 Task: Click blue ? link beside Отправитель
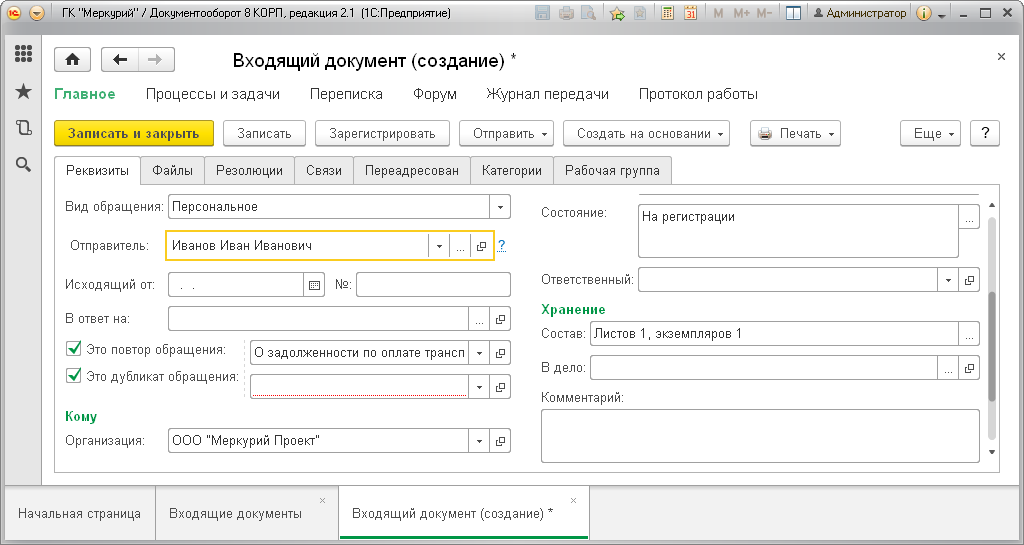point(501,246)
